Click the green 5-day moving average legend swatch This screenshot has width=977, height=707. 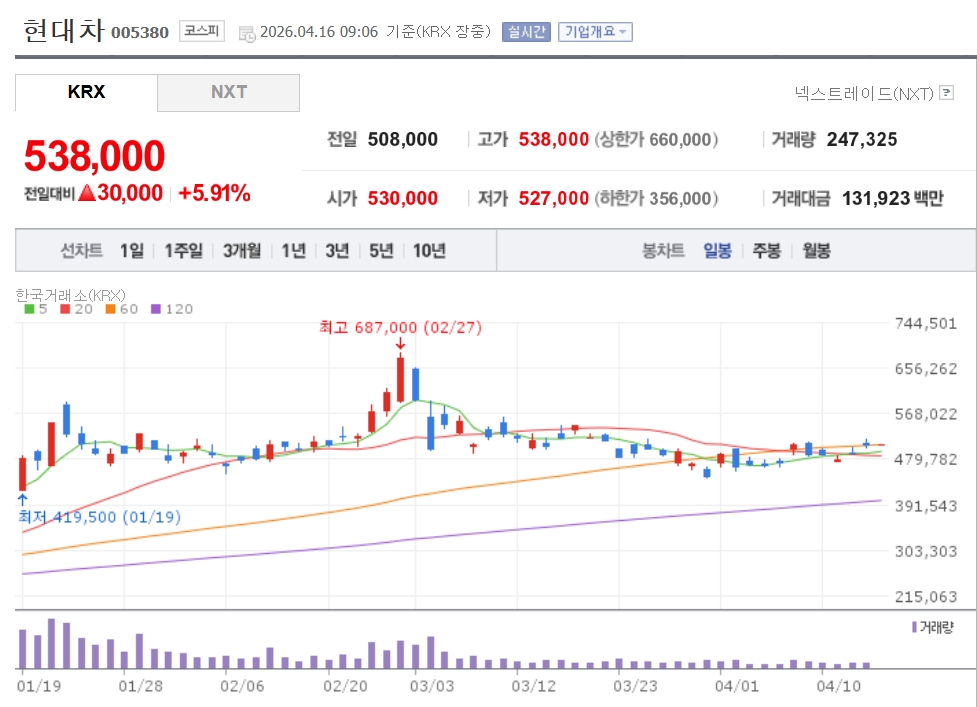[x=29, y=309]
